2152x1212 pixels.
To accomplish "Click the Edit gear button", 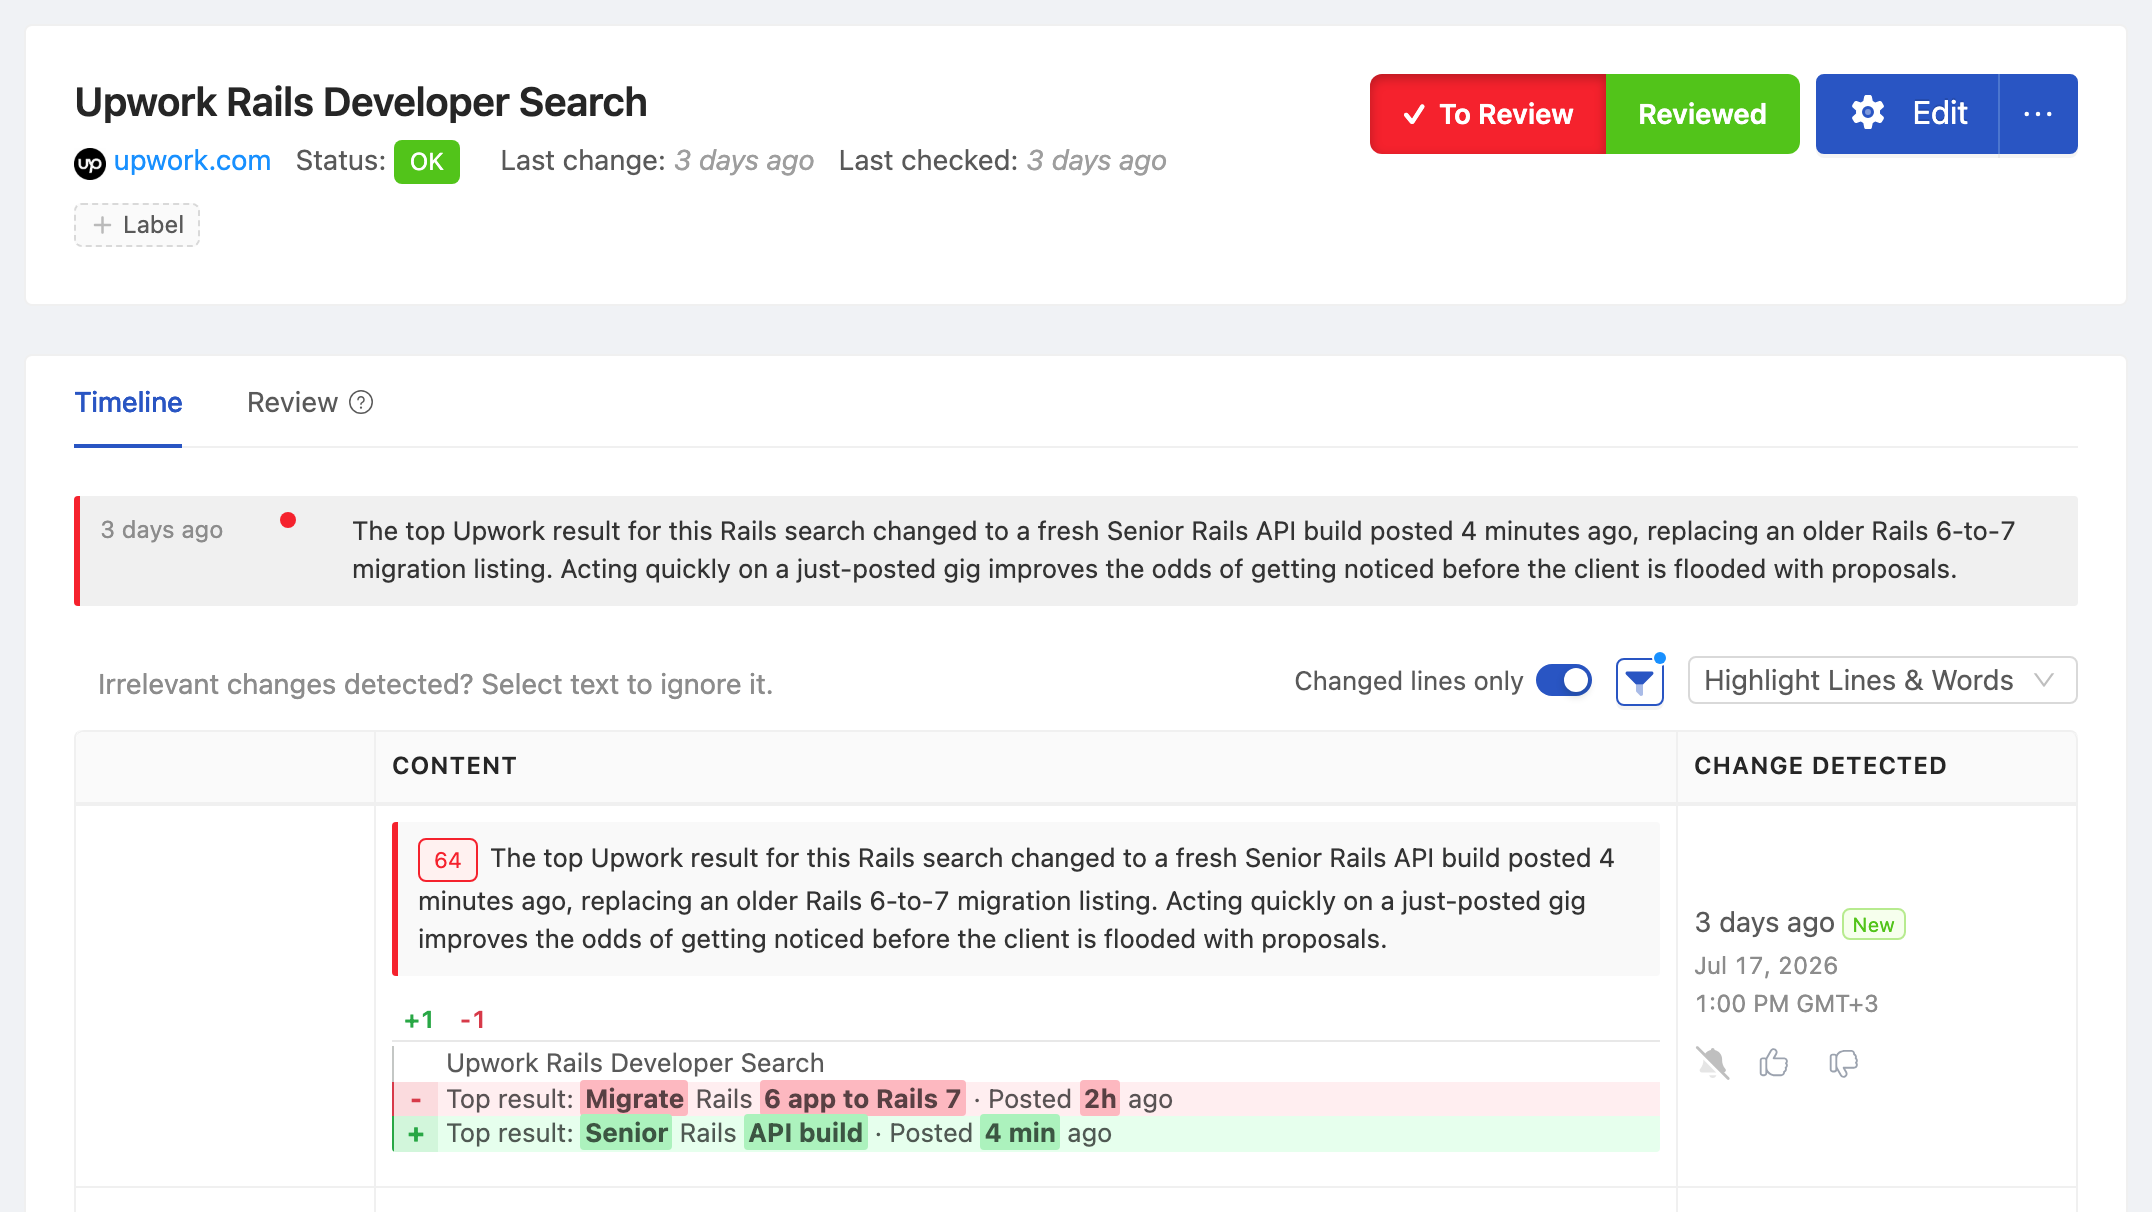I will (x=1907, y=114).
